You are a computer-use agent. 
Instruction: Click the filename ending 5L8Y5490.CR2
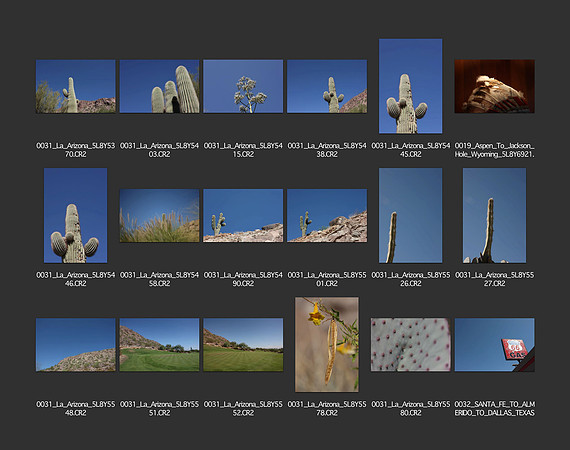[x=243, y=279]
